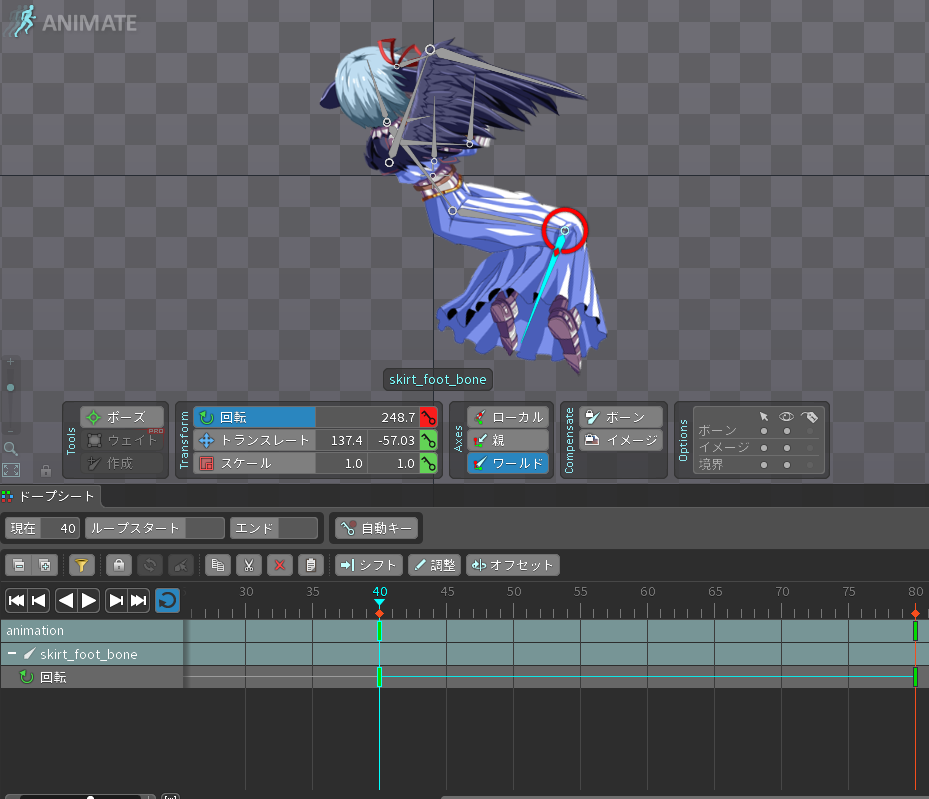The width and height of the screenshot is (929, 799).
Task: Jump to first frame playback button
Action: pyautogui.click(x=17, y=601)
